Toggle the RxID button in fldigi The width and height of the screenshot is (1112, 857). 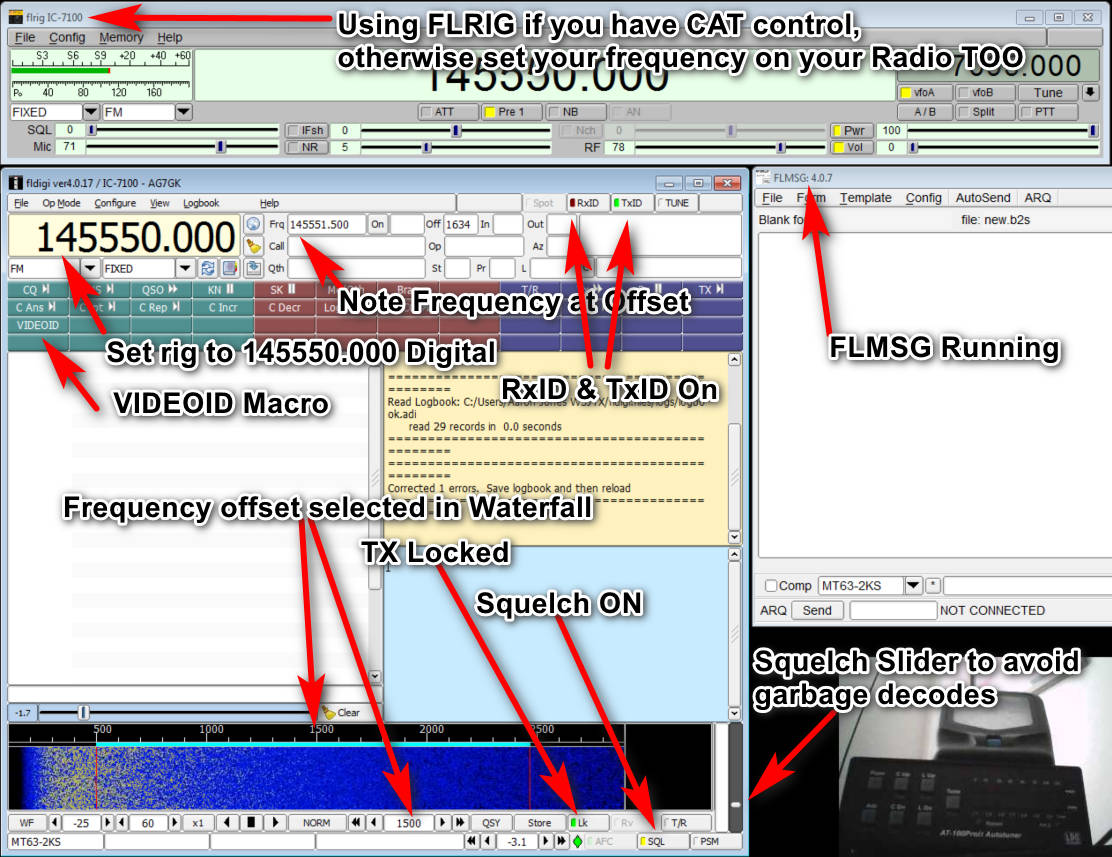click(586, 203)
